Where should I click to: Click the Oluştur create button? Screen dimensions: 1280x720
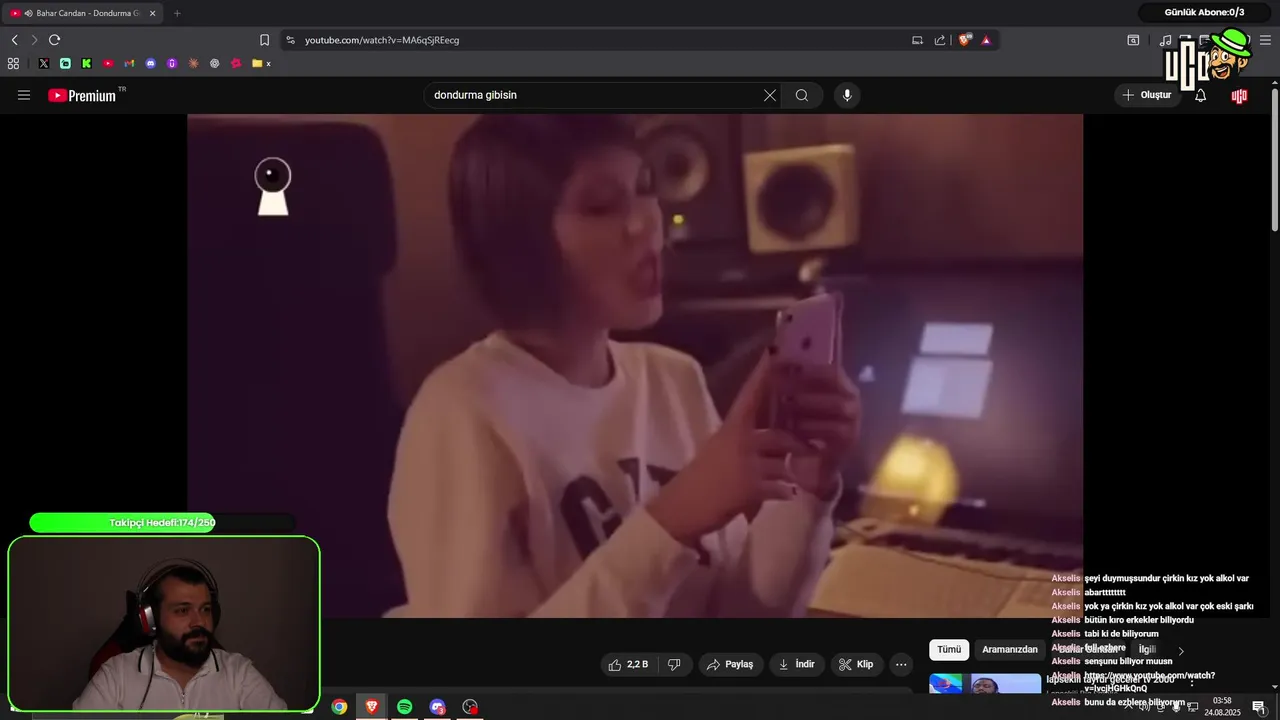pos(1146,95)
